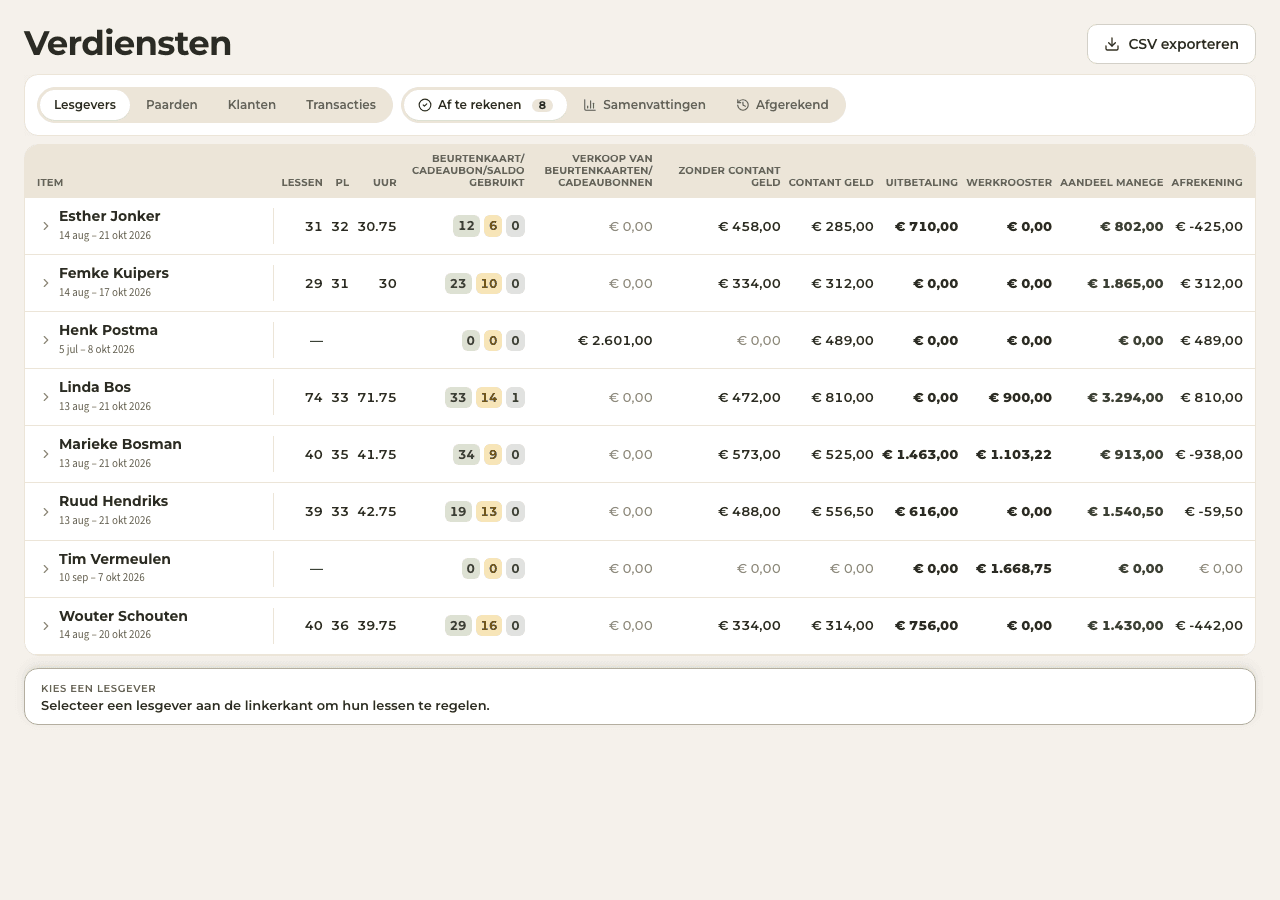1280x900 pixels.
Task: Open the Klanten tab
Action: click(x=252, y=105)
